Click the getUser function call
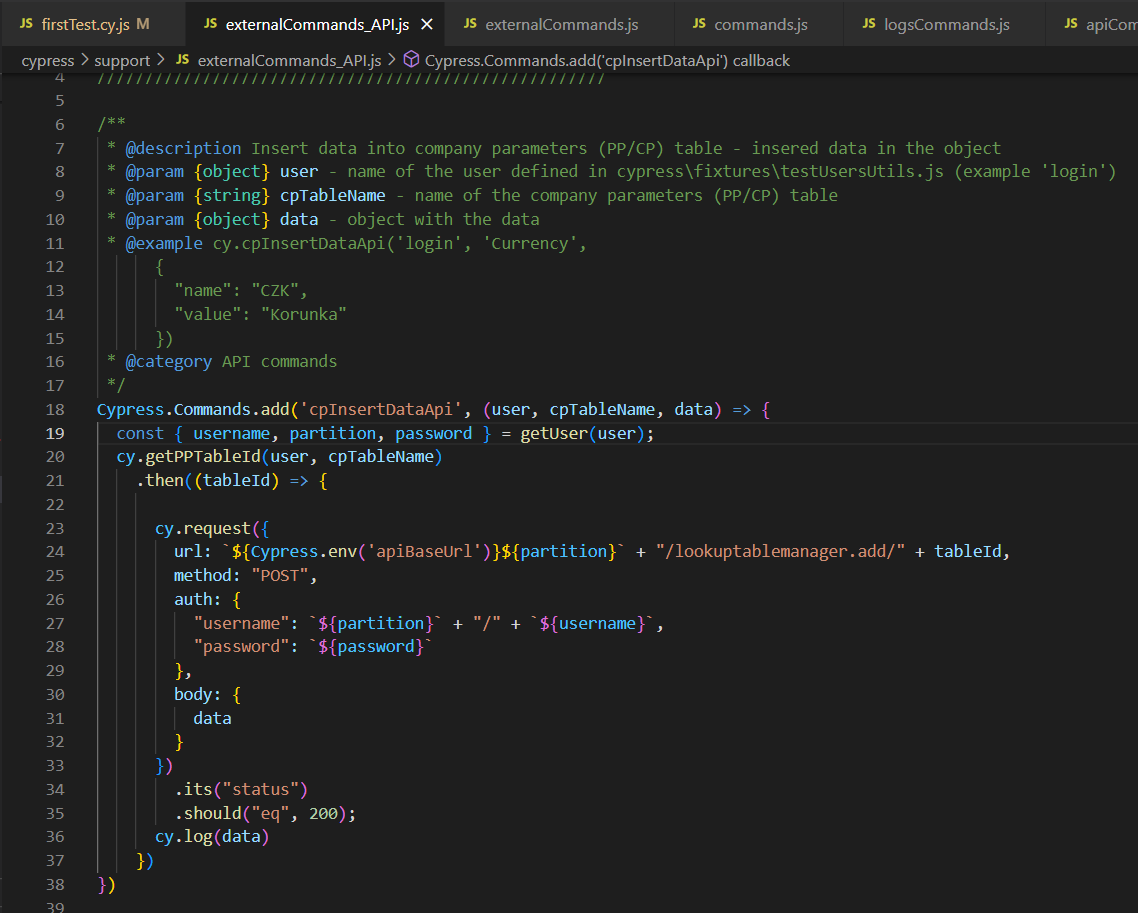 (557, 433)
